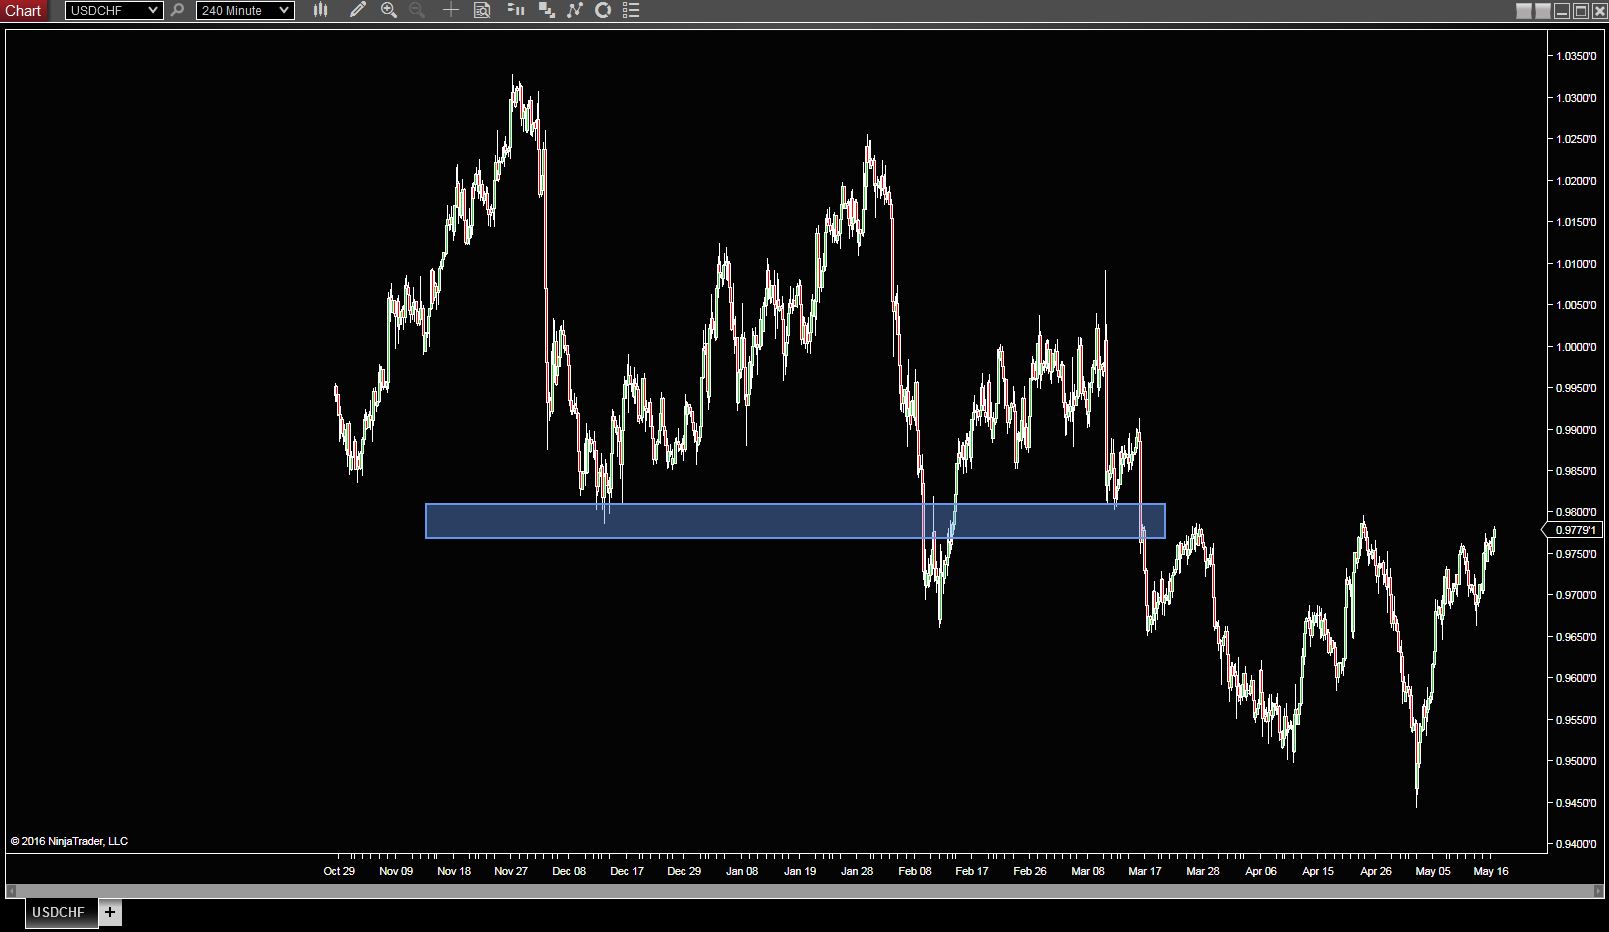This screenshot has height=932, width=1609.
Task: Click the 0.9779 current price marker
Action: pyautogui.click(x=1574, y=530)
